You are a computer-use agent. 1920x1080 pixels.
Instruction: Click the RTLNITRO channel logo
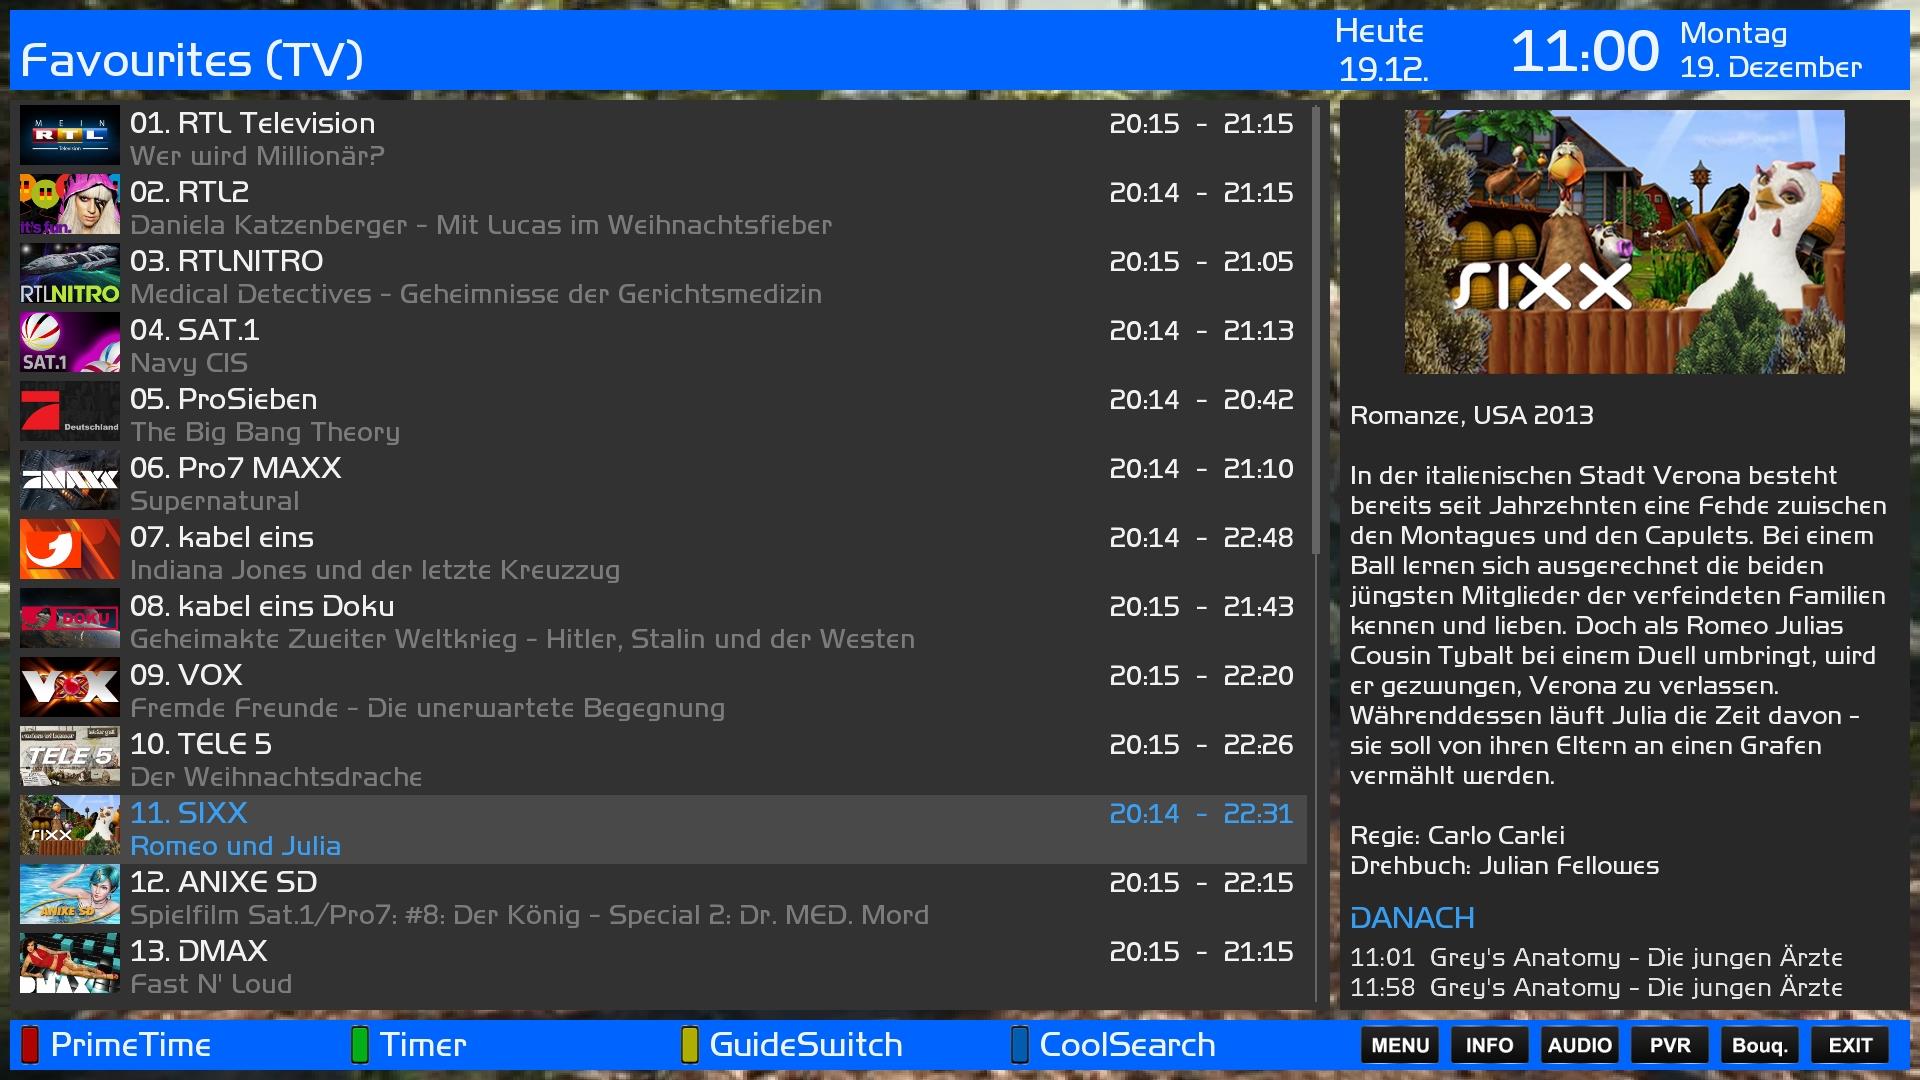pyautogui.click(x=70, y=273)
